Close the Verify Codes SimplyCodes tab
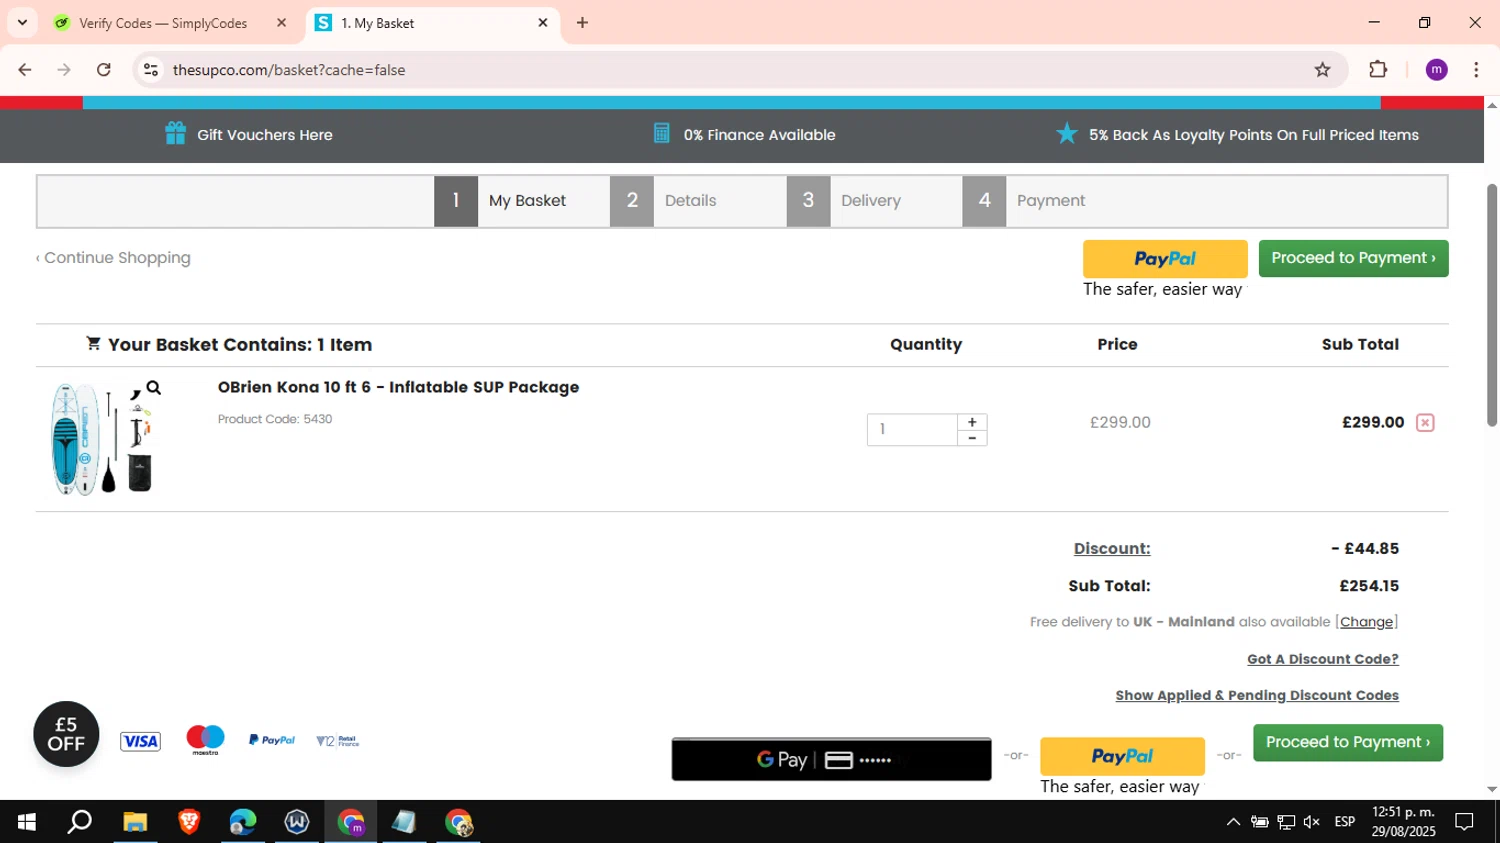1500x843 pixels. (281, 22)
